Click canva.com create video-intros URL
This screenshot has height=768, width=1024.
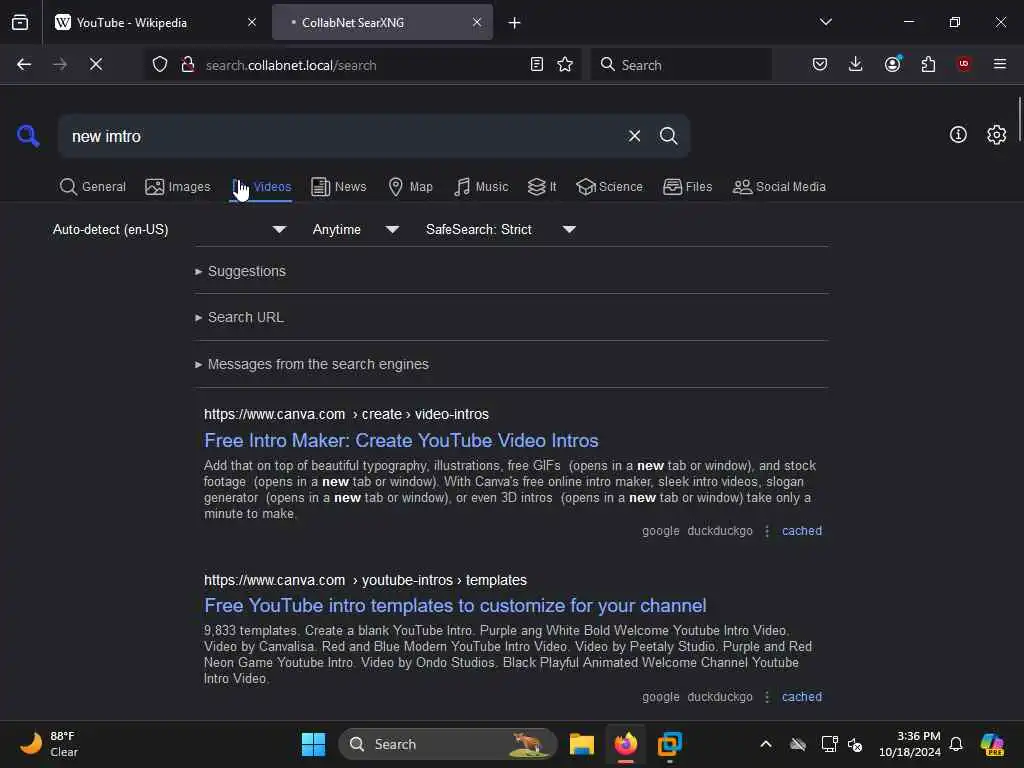pyautogui.click(x=346, y=414)
